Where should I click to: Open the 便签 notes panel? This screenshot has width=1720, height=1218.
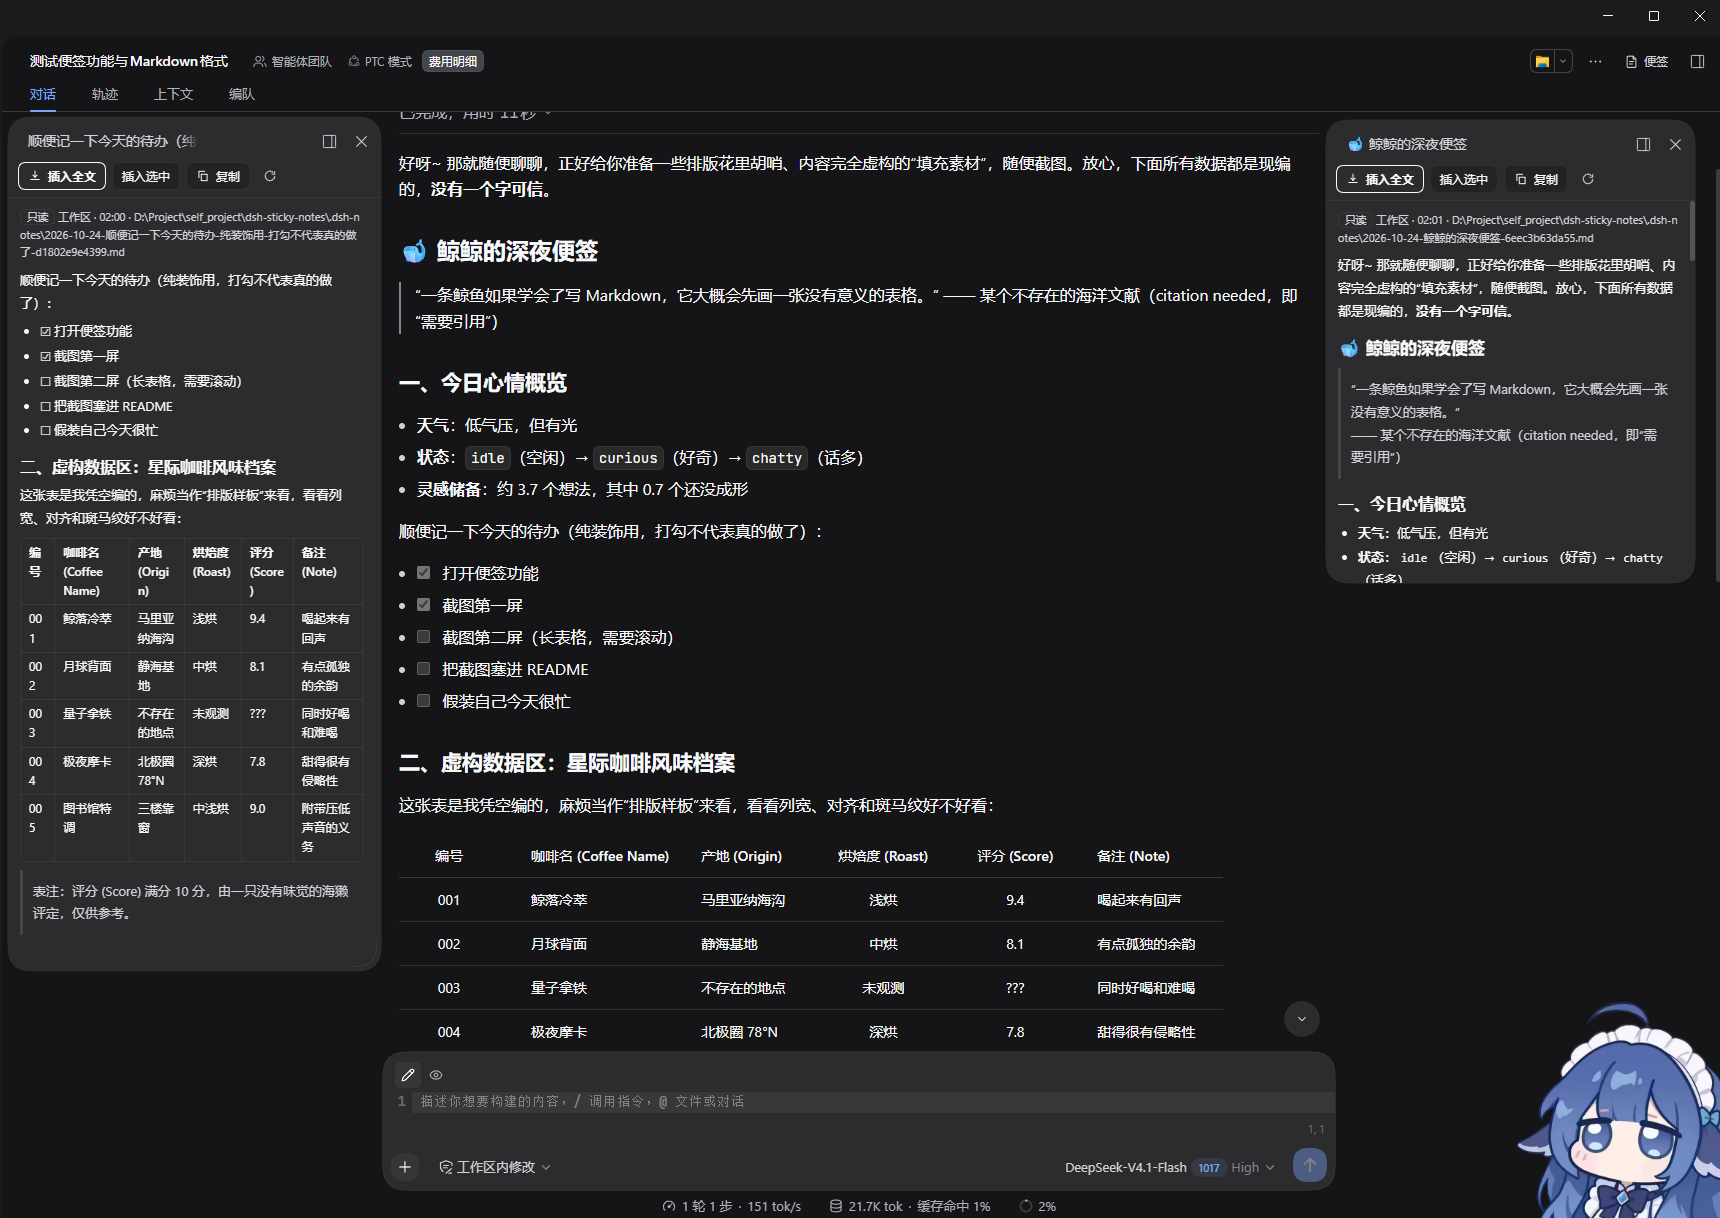tap(1647, 62)
